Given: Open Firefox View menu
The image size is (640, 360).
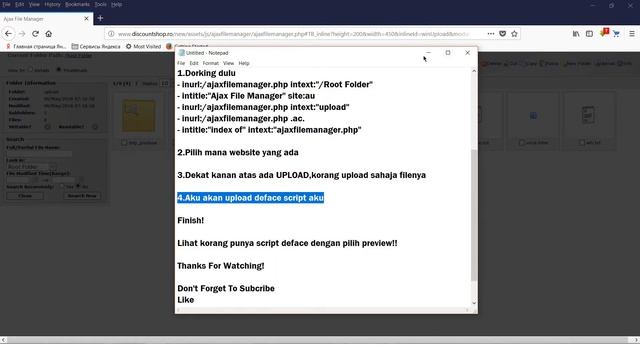Looking at the screenshot, I should pos(34,4).
